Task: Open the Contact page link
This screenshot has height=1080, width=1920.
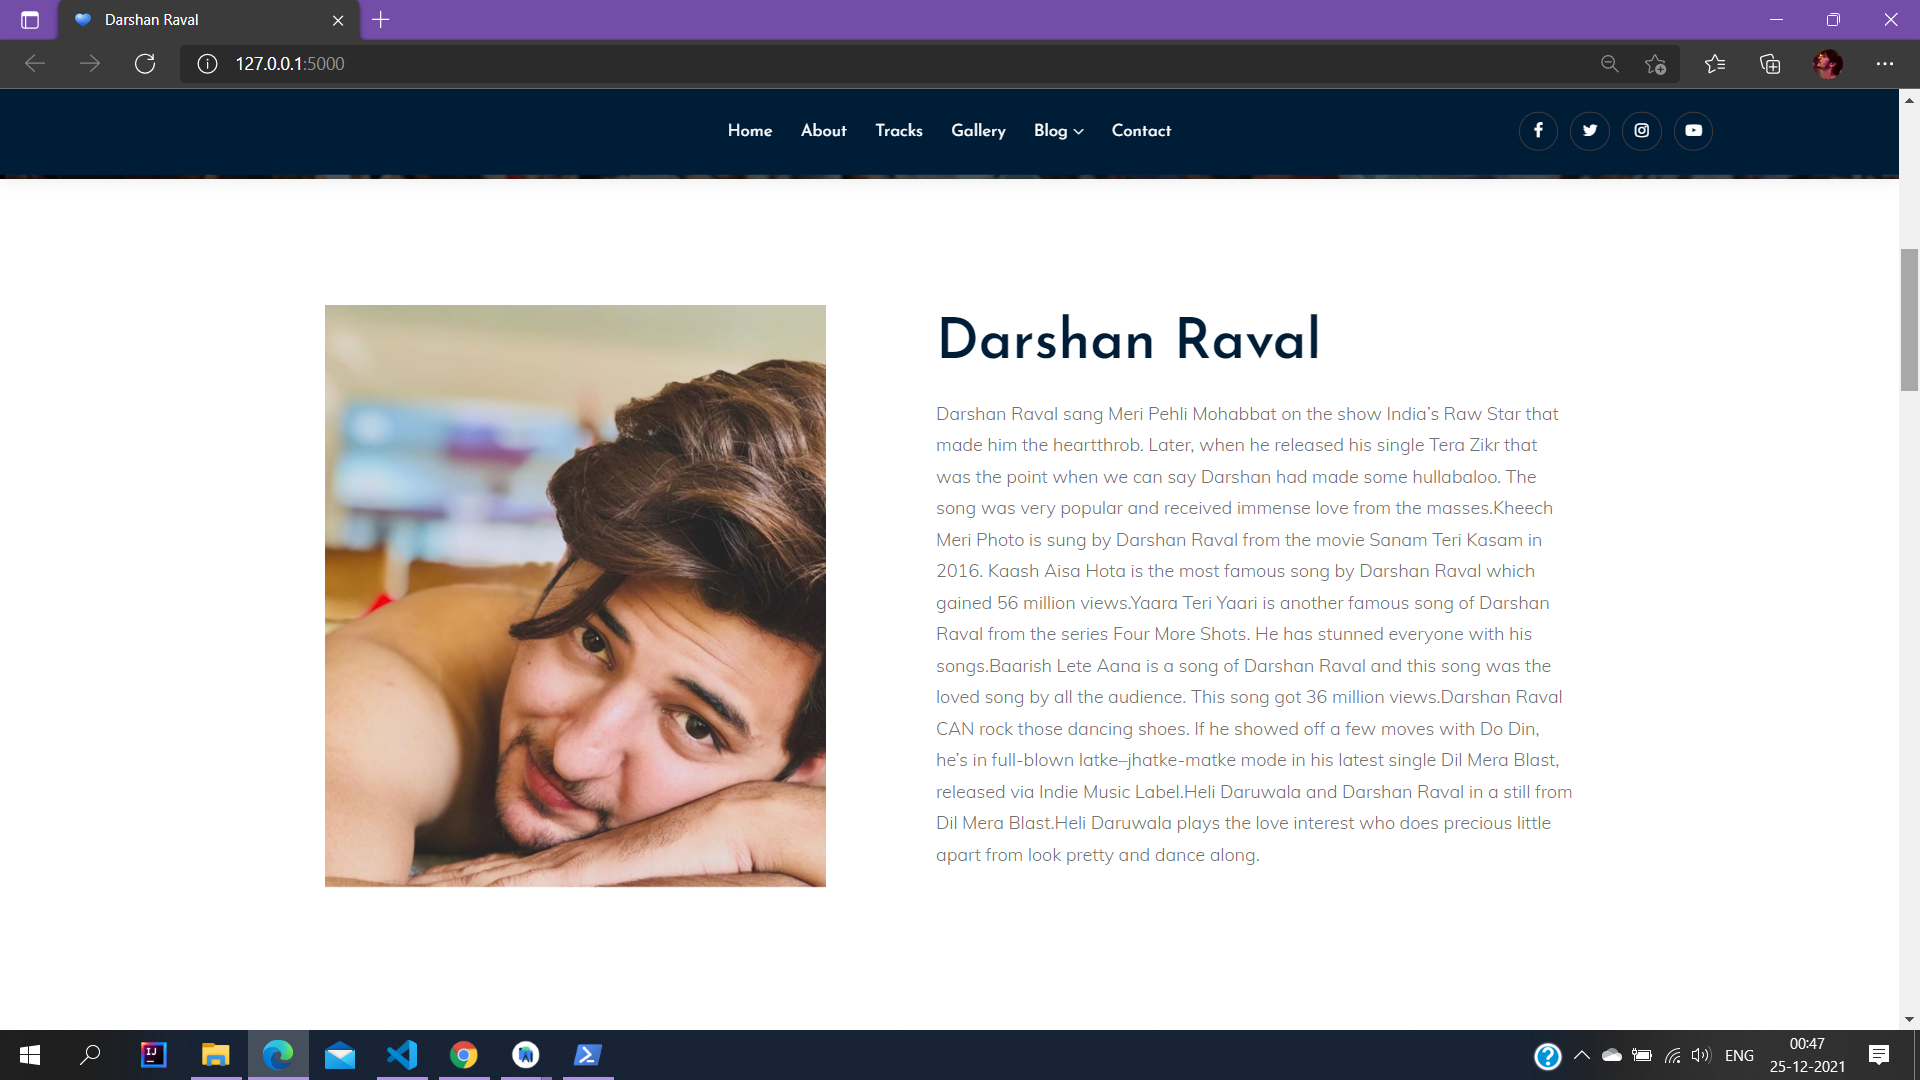Action: pyautogui.click(x=1141, y=131)
